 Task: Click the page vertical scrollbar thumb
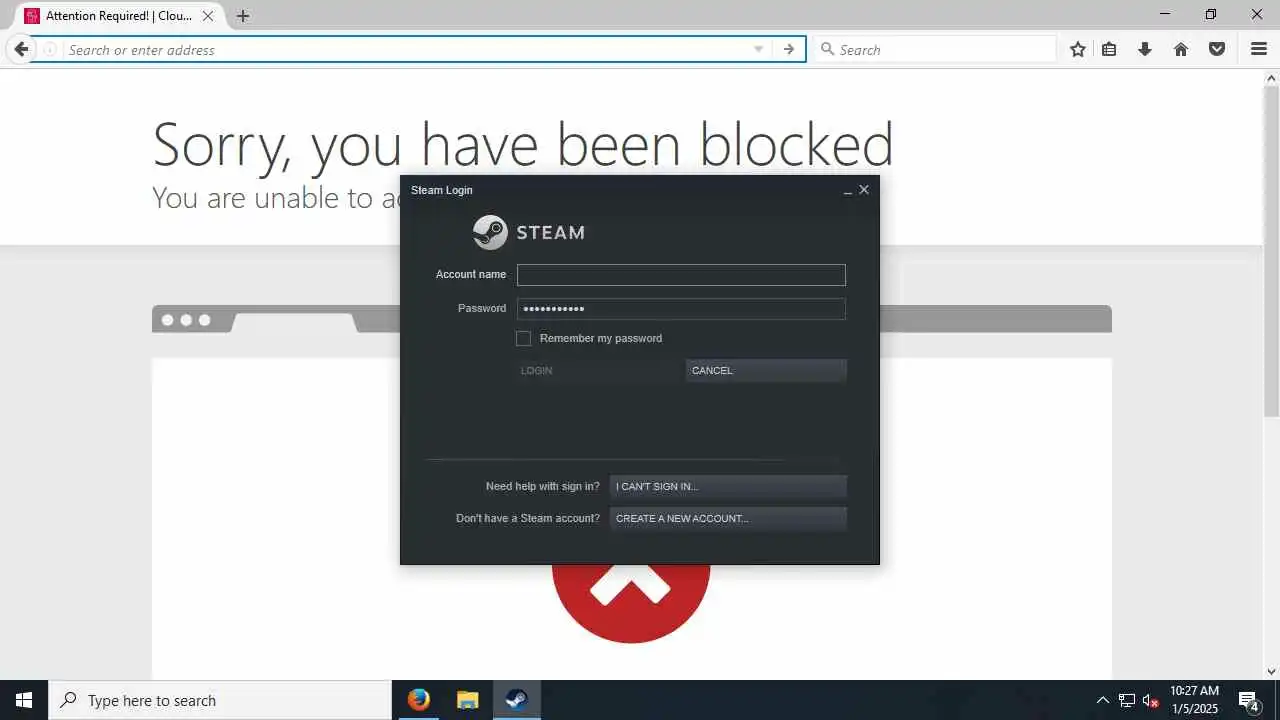[1271, 250]
